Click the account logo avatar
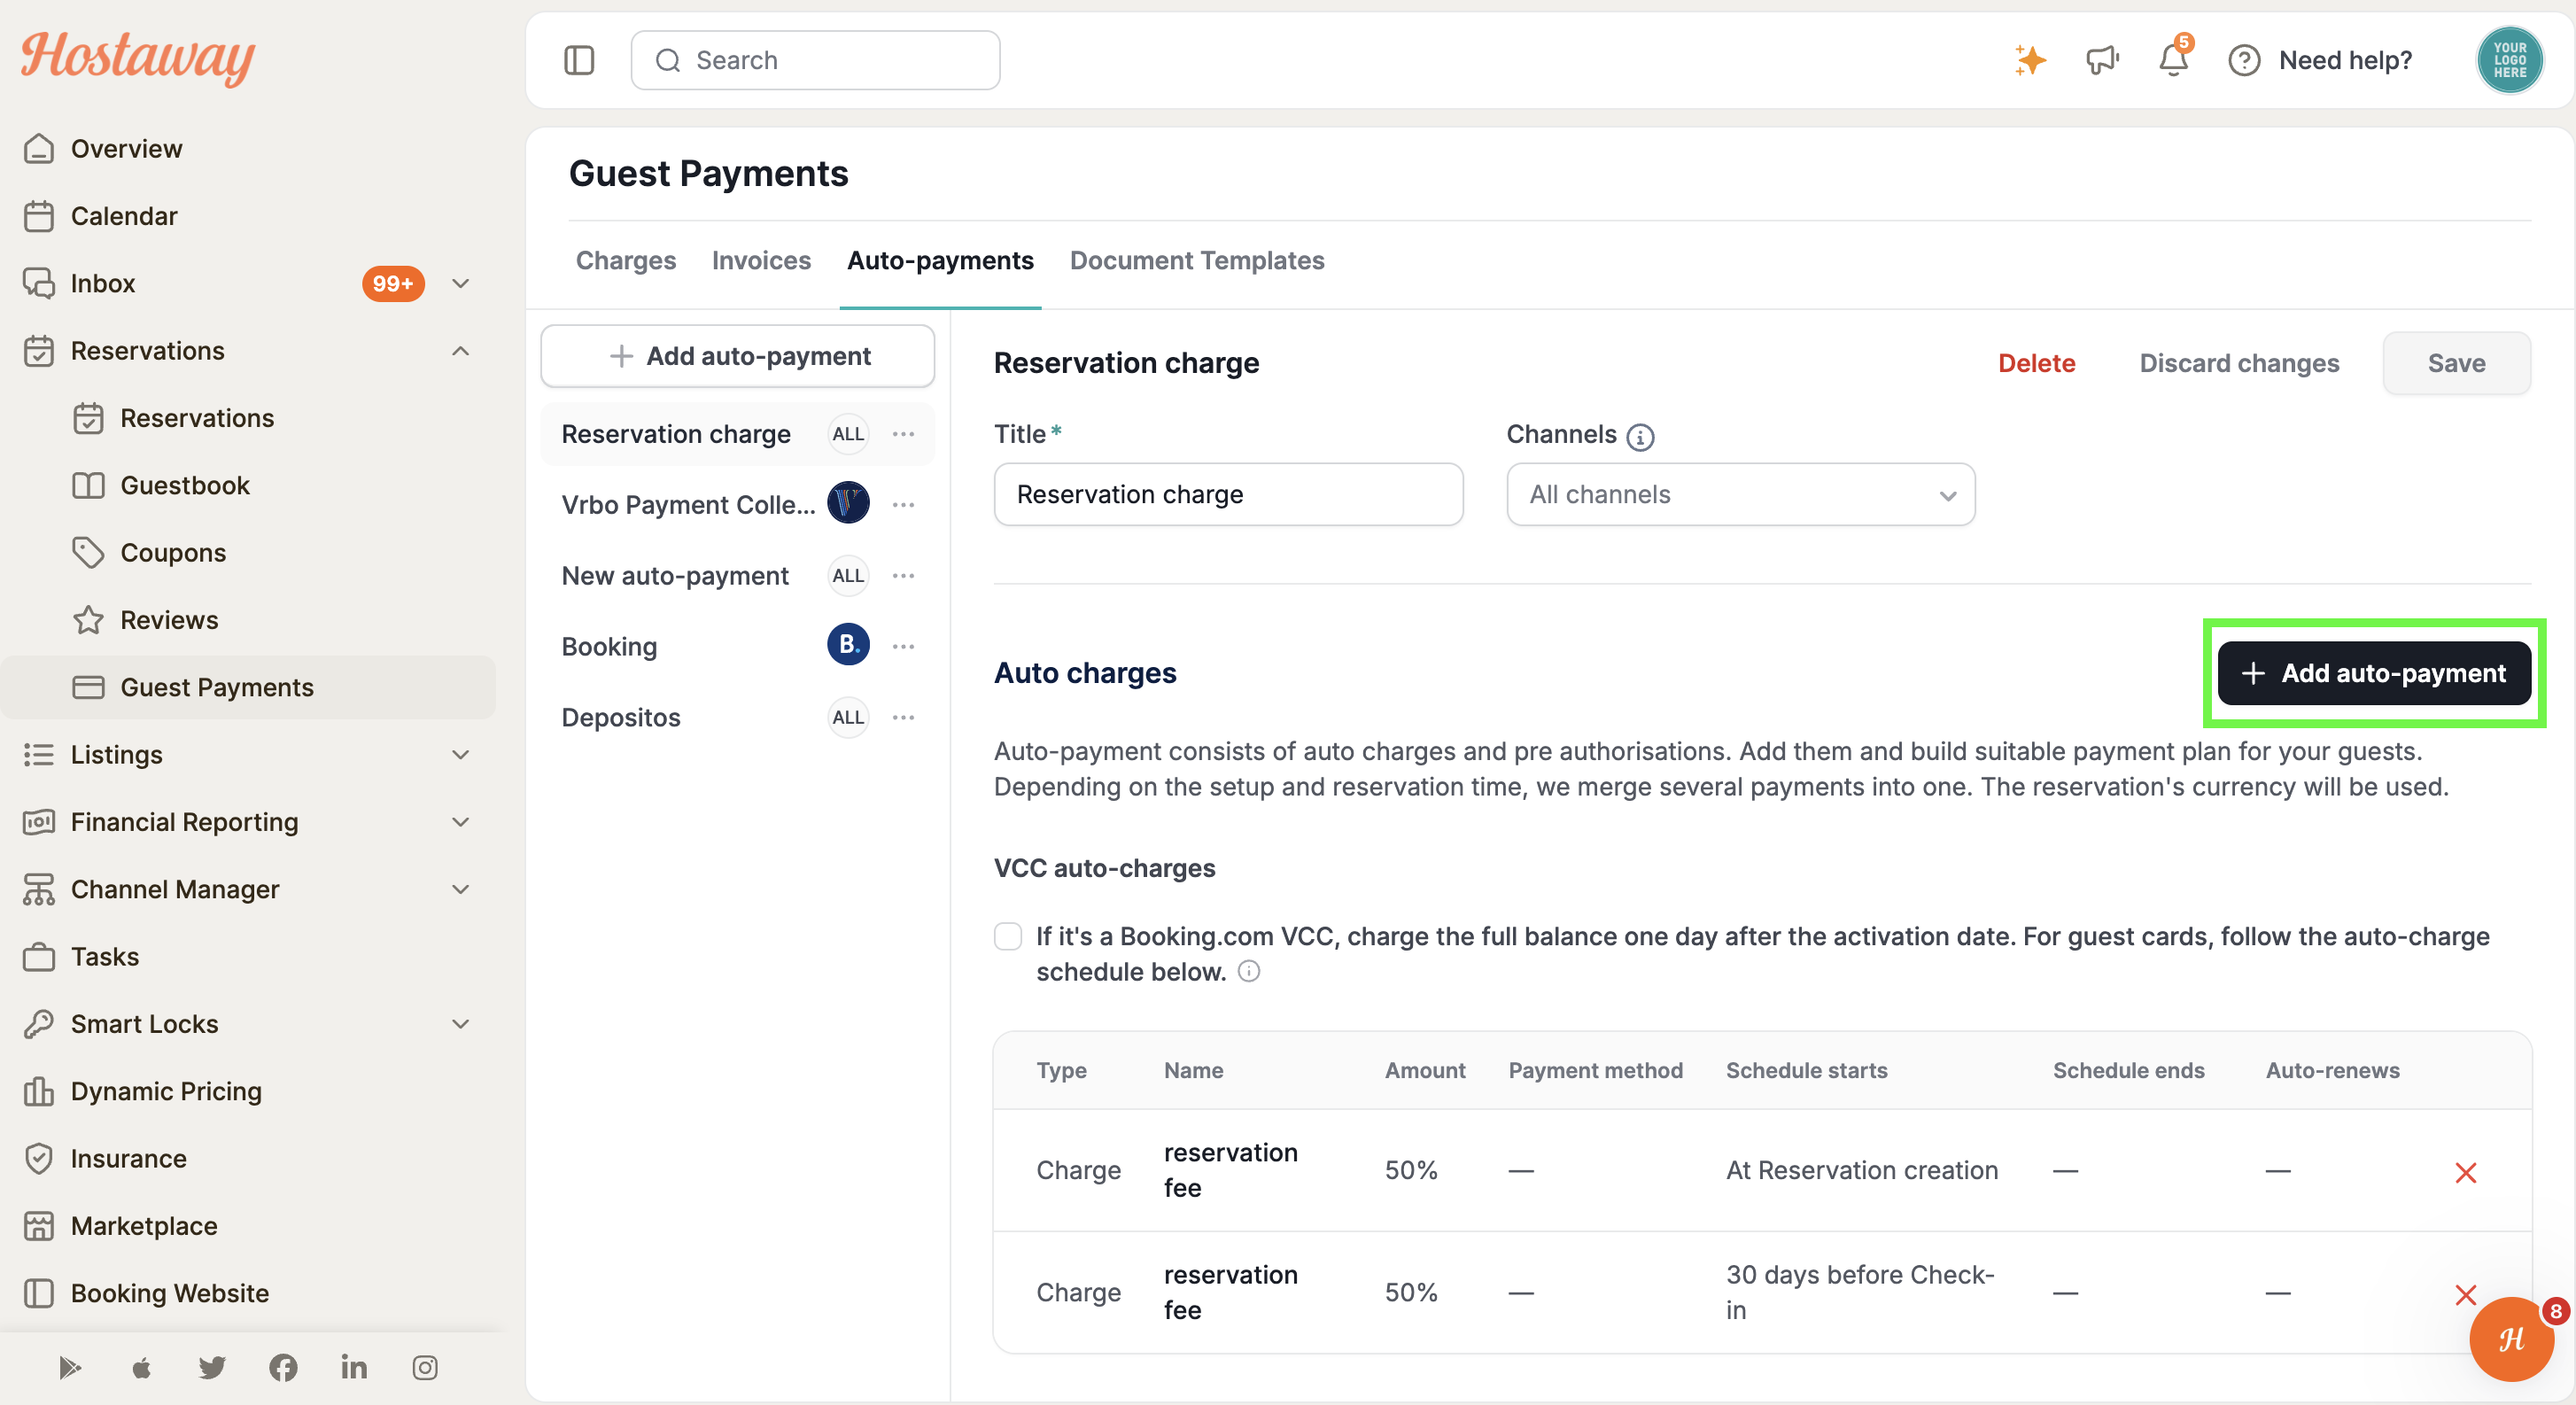 coord(2509,60)
